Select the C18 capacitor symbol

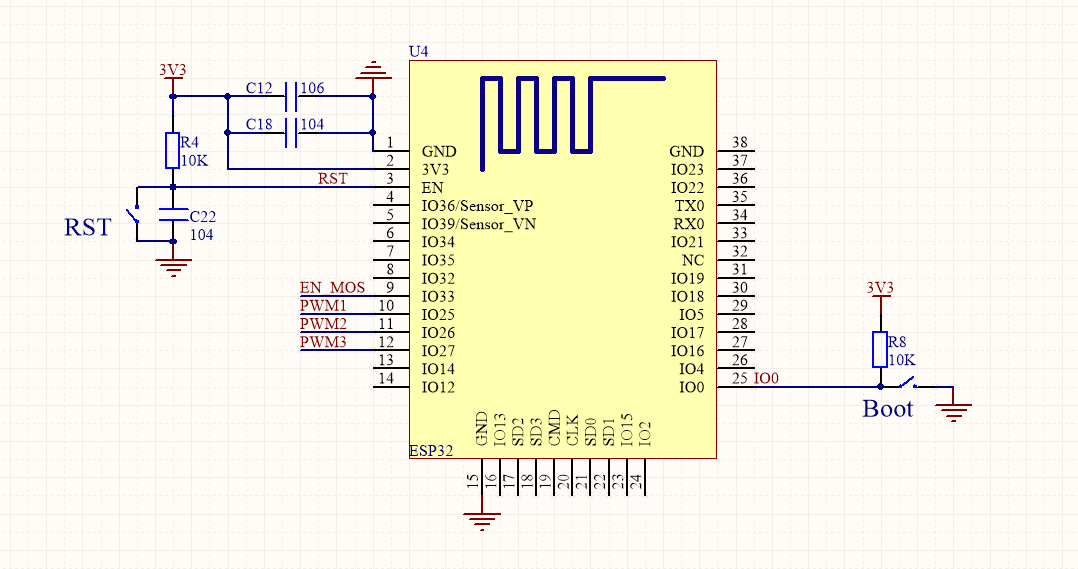(291, 133)
